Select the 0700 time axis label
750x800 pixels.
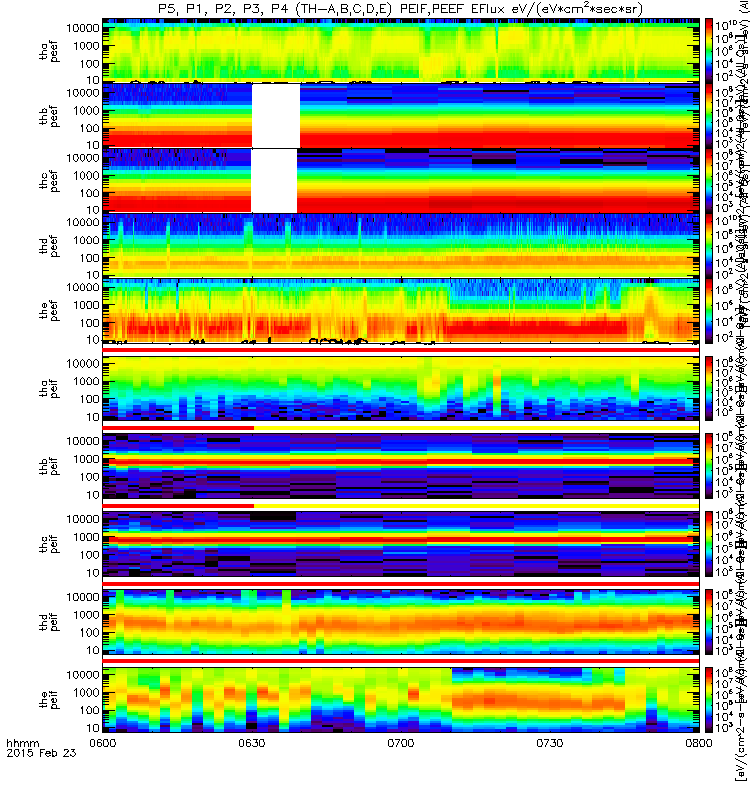[401, 743]
